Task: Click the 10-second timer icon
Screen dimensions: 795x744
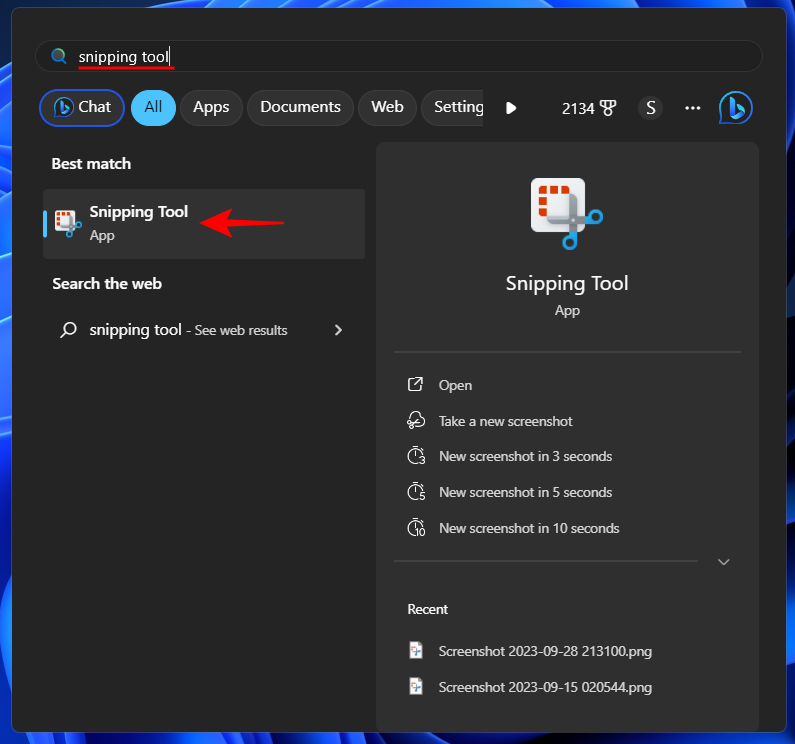Action: tap(416, 527)
